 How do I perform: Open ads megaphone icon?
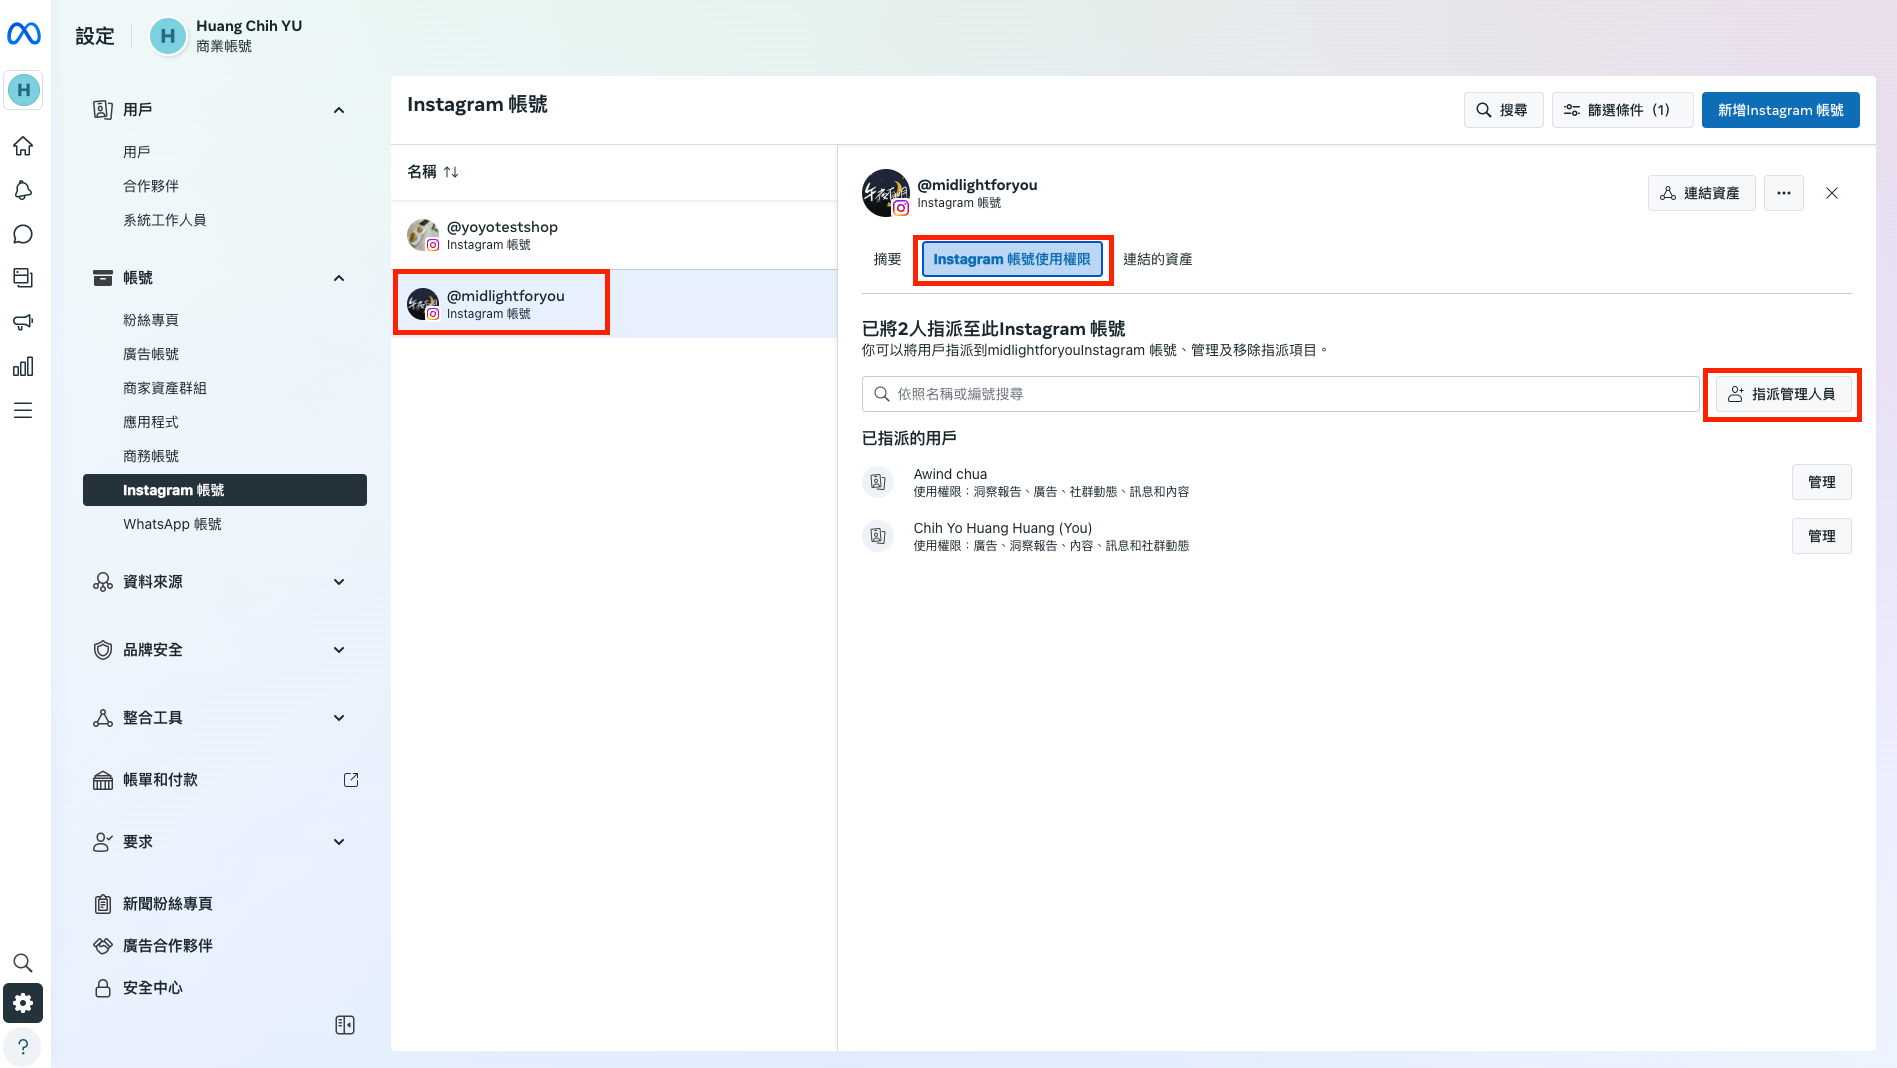[23, 322]
